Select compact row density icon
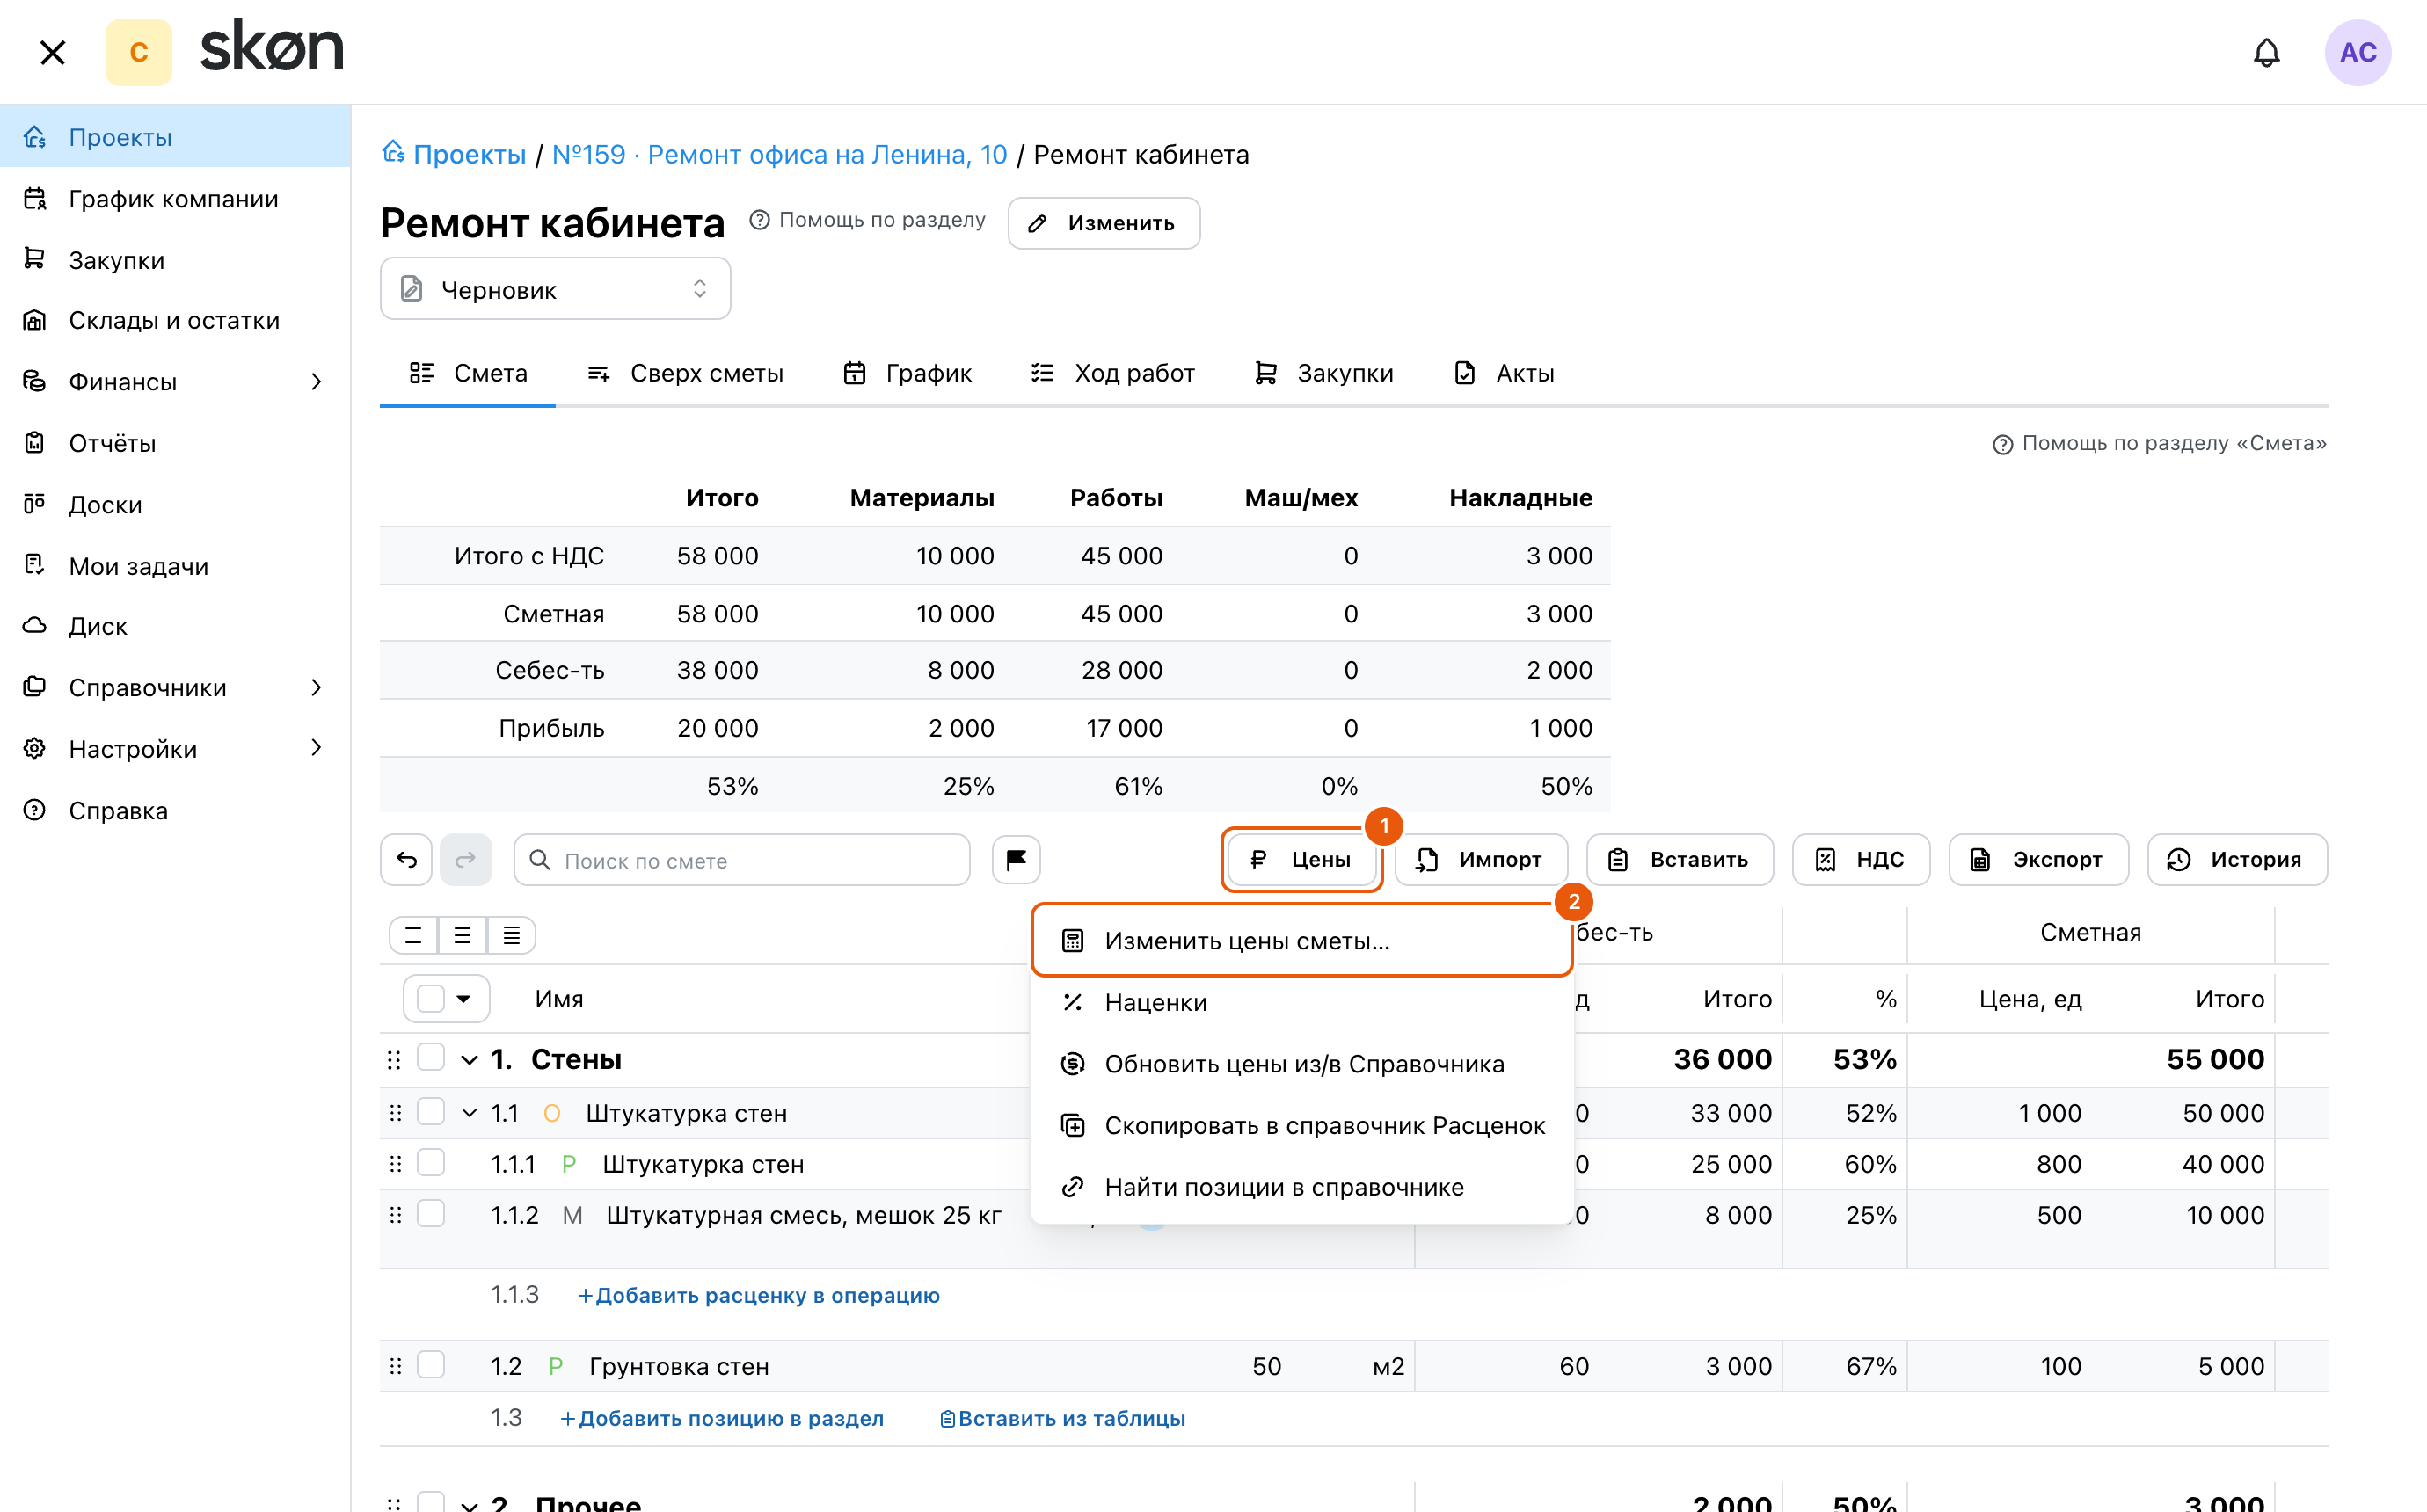The image size is (2427, 1512). pyautogui.click(x=413, y=935)
